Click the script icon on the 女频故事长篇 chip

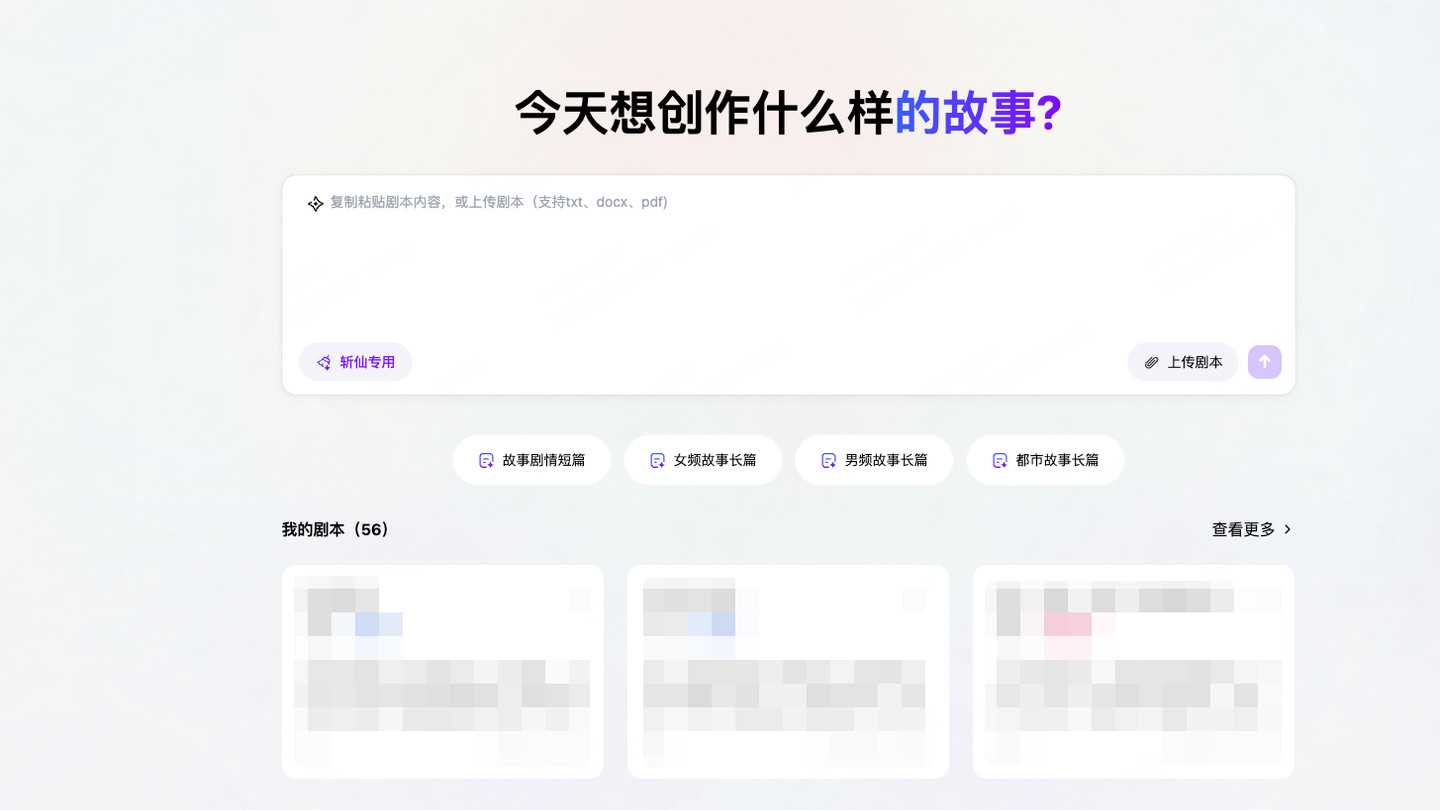point(657,460)
